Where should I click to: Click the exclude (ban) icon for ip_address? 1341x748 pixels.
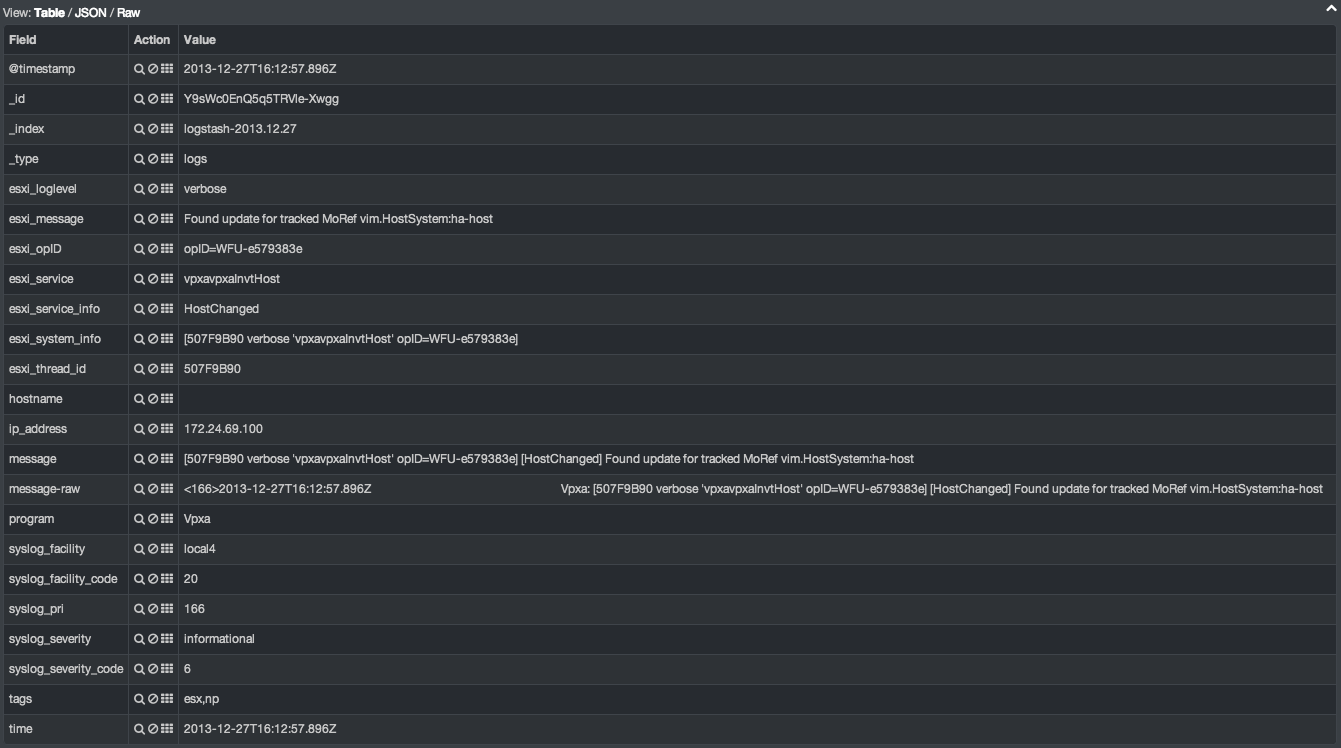click(x=153, y=429)
